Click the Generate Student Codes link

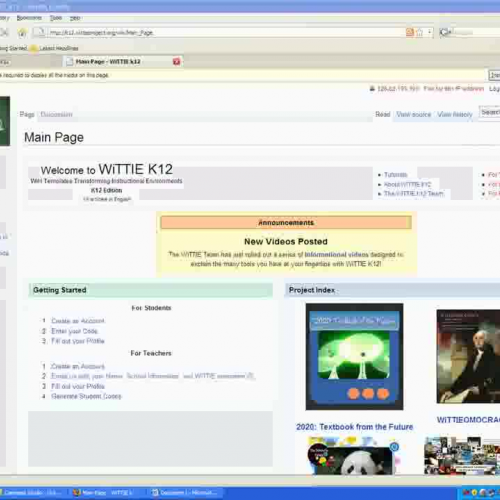[x=86, y=396]
